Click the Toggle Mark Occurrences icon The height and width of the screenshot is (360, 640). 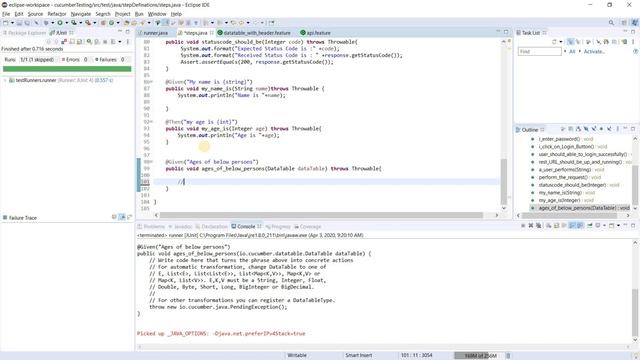pyautogui.click(x=165, y=23)
